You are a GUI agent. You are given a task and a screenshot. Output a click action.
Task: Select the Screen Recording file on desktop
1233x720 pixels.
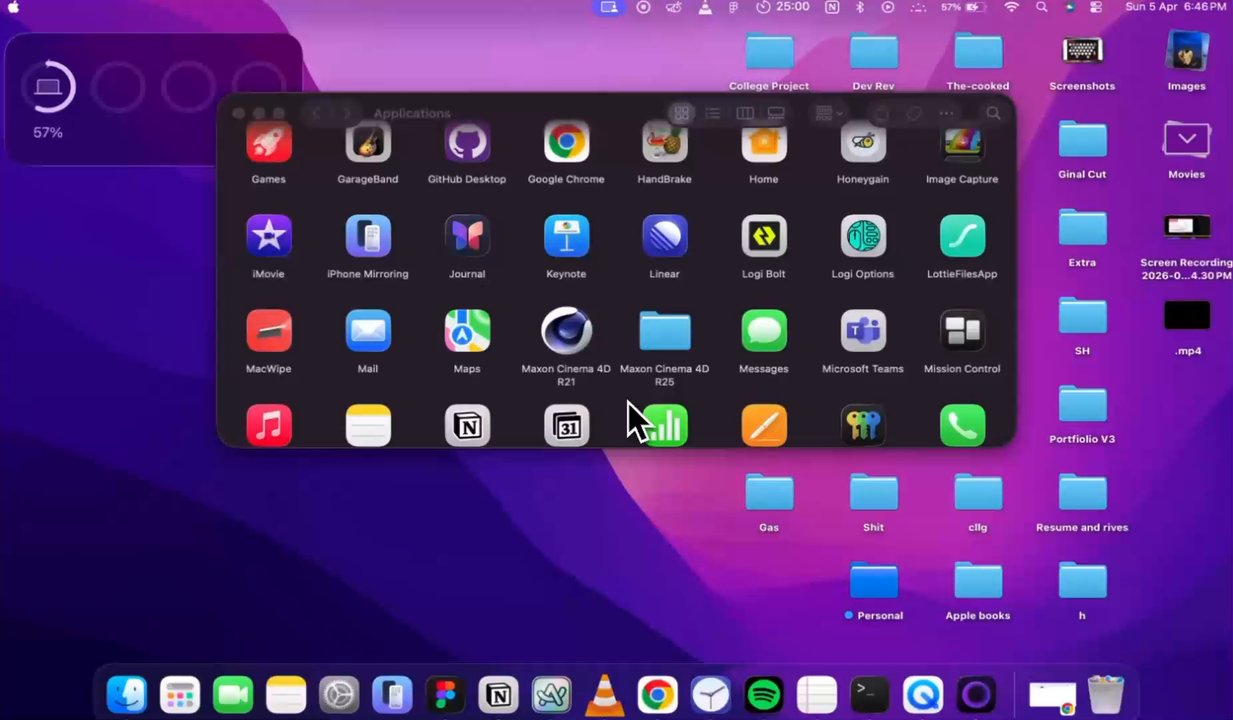pos(1186,228)
